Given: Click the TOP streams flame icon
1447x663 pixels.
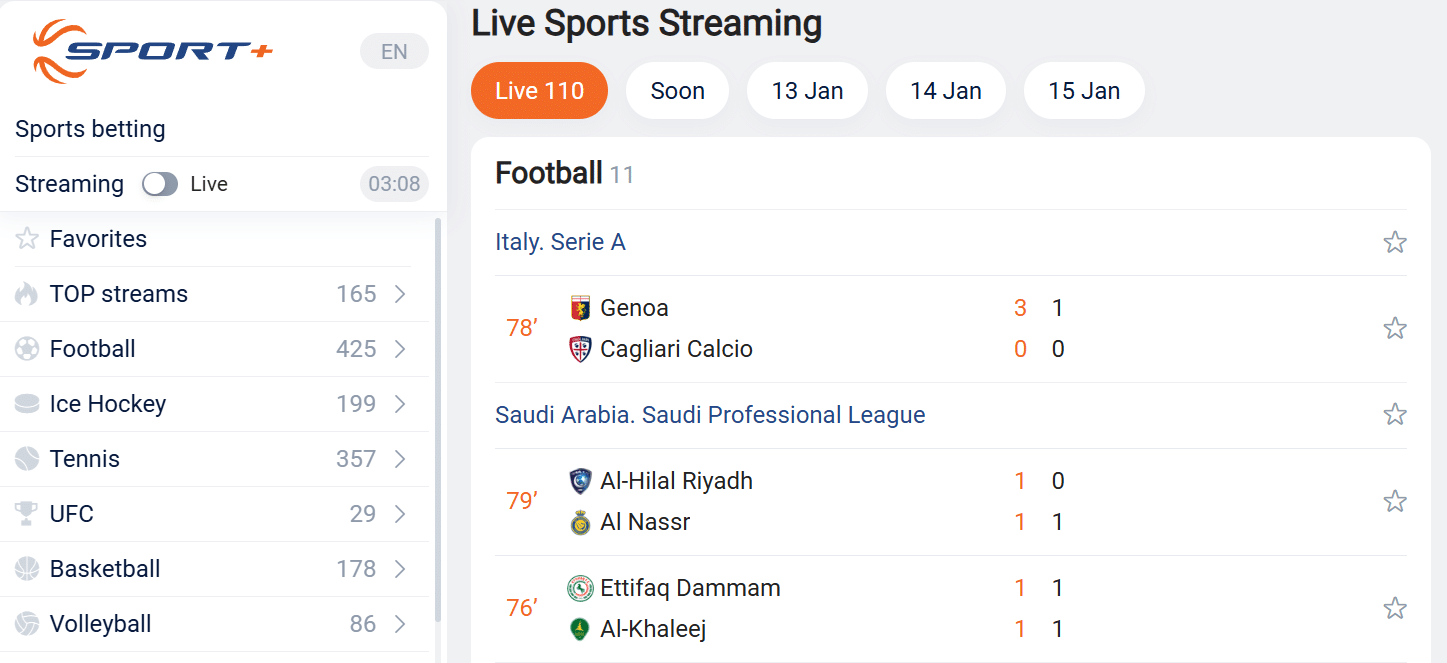Looking at the screenshot, I should (27, 294).
